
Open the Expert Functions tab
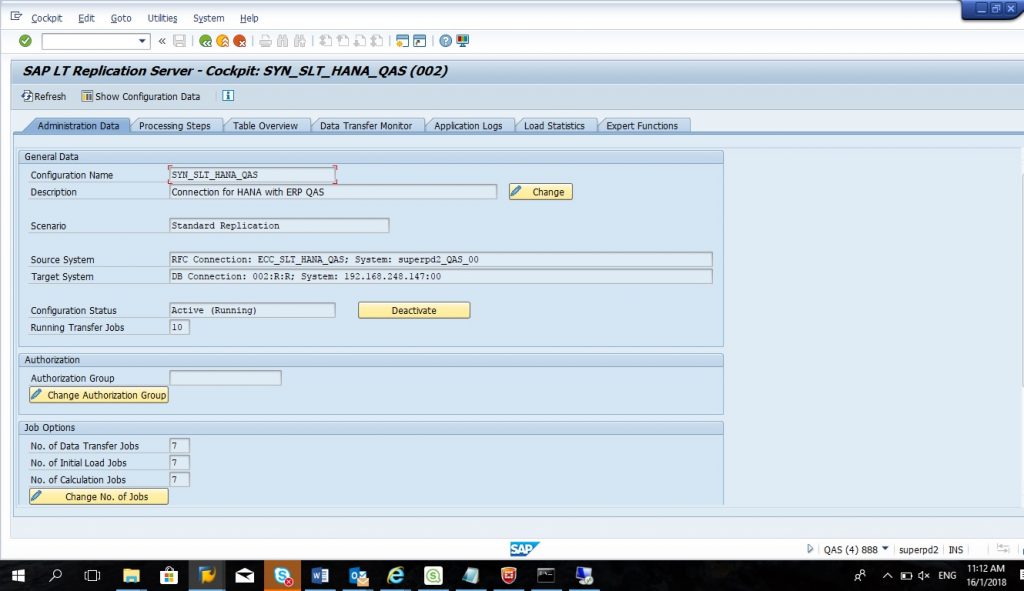(642, 126)
